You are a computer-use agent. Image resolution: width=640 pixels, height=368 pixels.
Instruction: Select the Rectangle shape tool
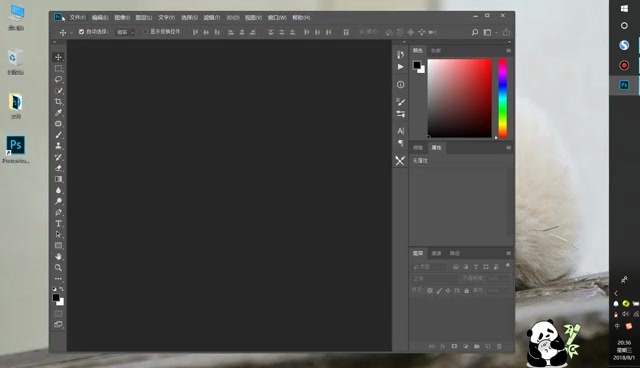point(58,246)
